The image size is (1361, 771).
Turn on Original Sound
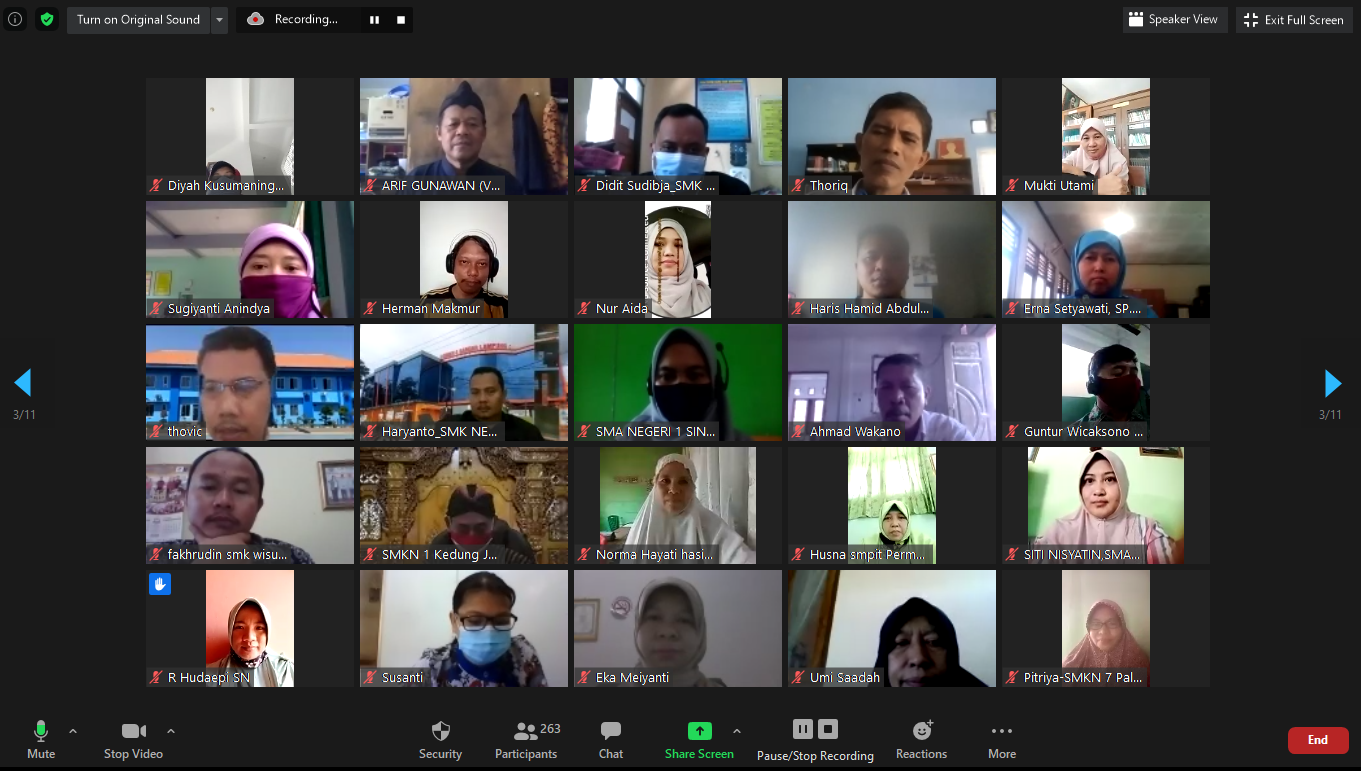(x=138, y=19)
